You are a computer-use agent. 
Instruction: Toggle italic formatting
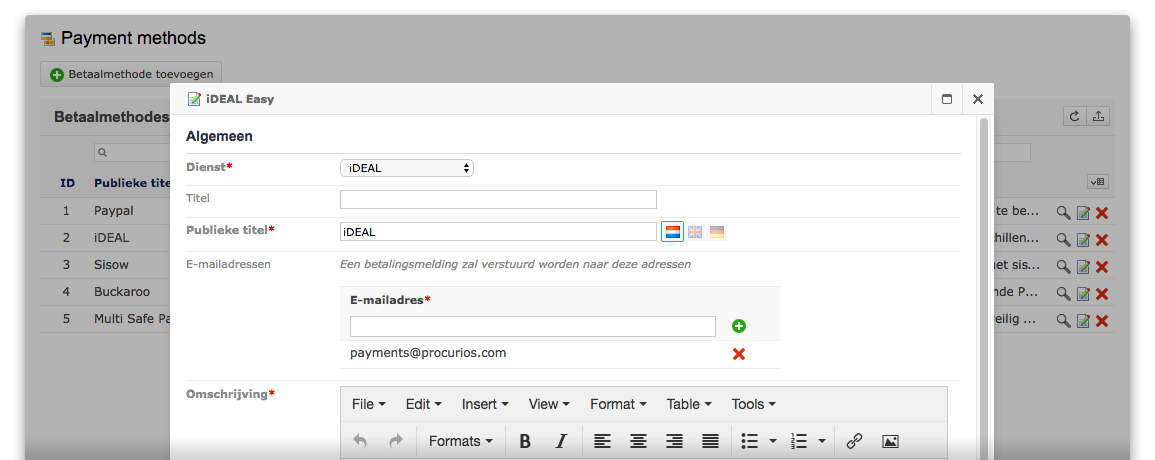(x=561, y=441)
